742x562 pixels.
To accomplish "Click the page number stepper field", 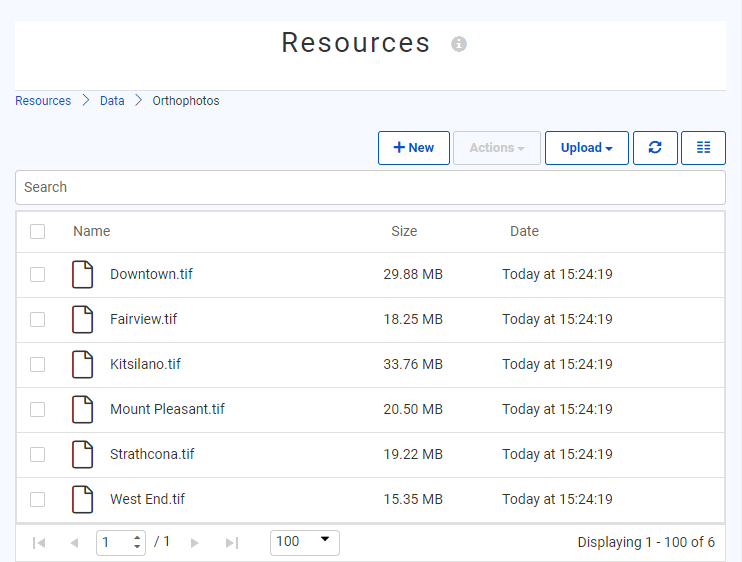I will click(117, 542).
